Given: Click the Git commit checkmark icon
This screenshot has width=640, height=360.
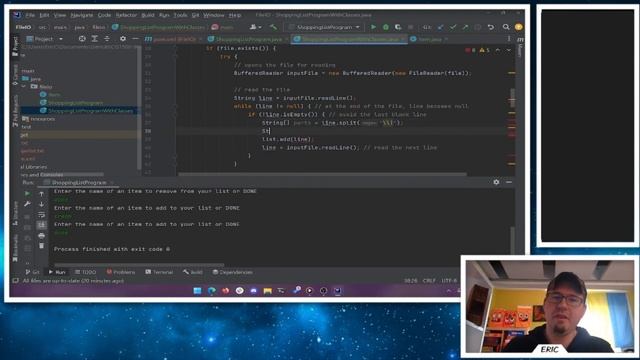Looking at the screenshot, I should pos(453,27).
